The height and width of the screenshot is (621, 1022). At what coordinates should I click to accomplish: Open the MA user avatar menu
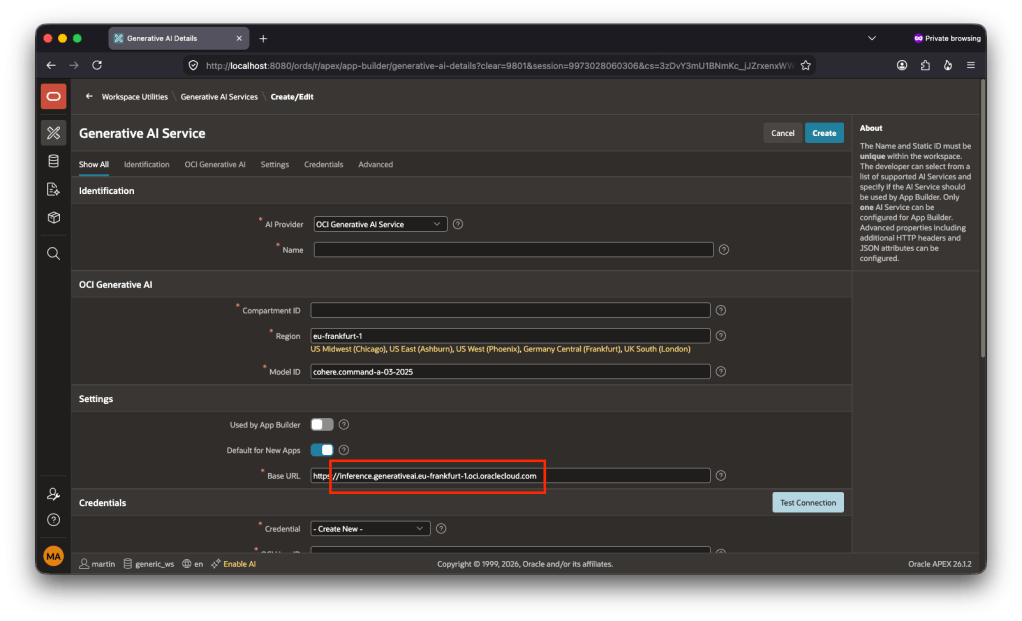pyautogui.click(x=53, y=556)
